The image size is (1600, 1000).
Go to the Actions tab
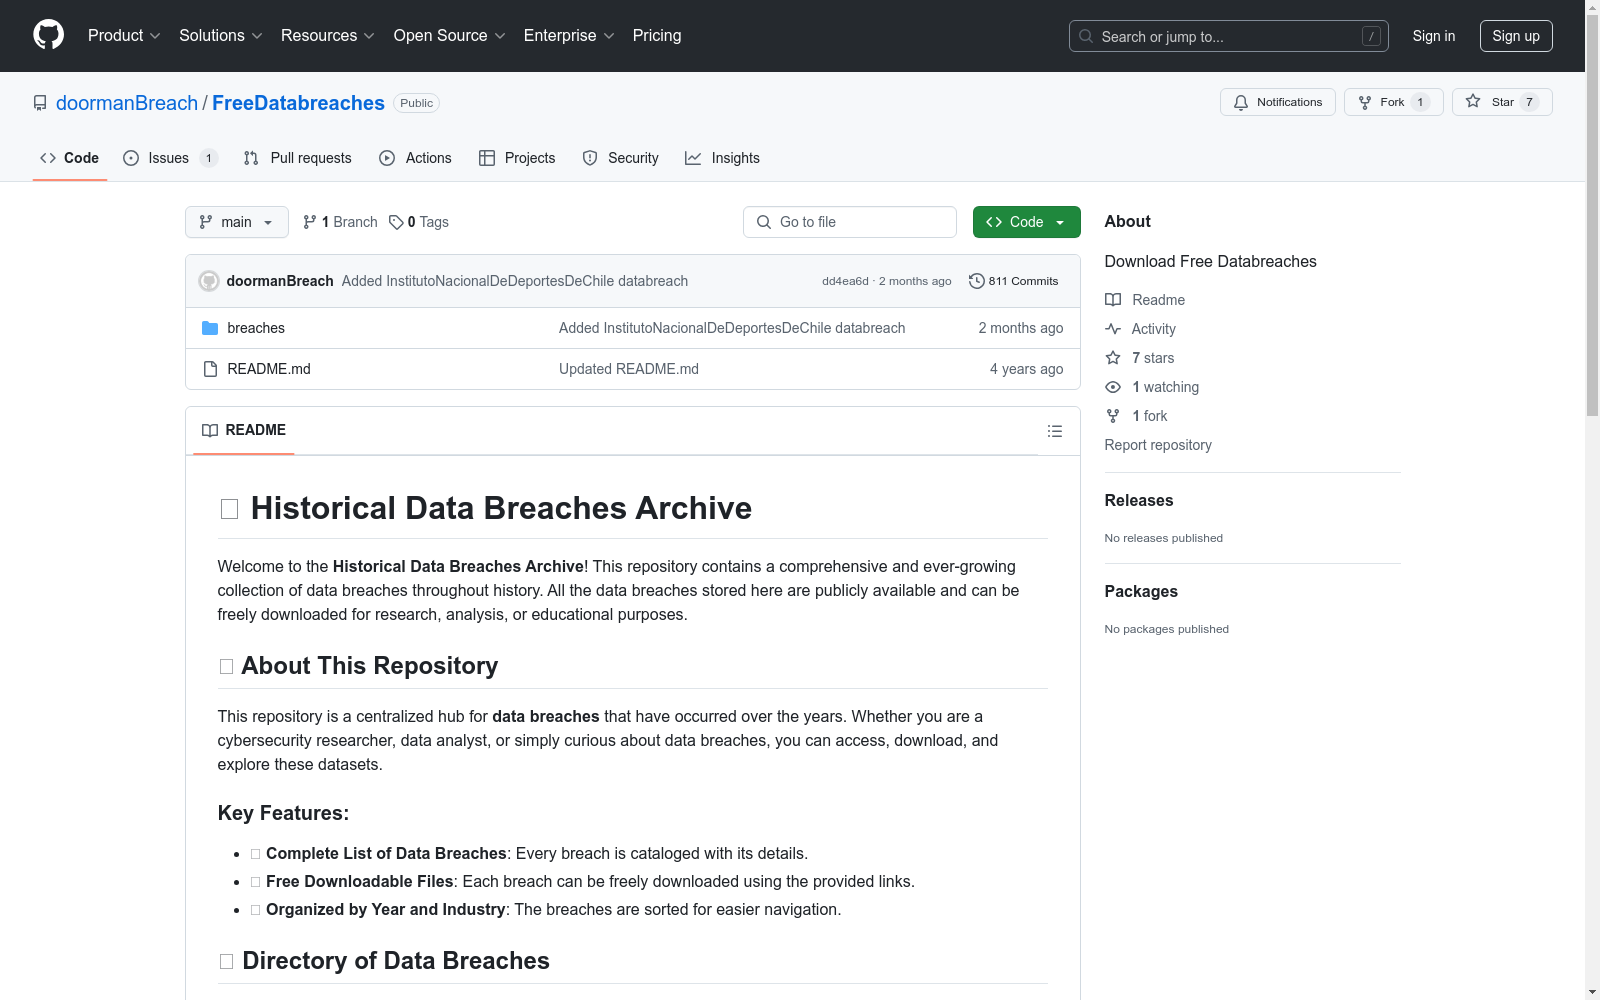pos(416,158)
